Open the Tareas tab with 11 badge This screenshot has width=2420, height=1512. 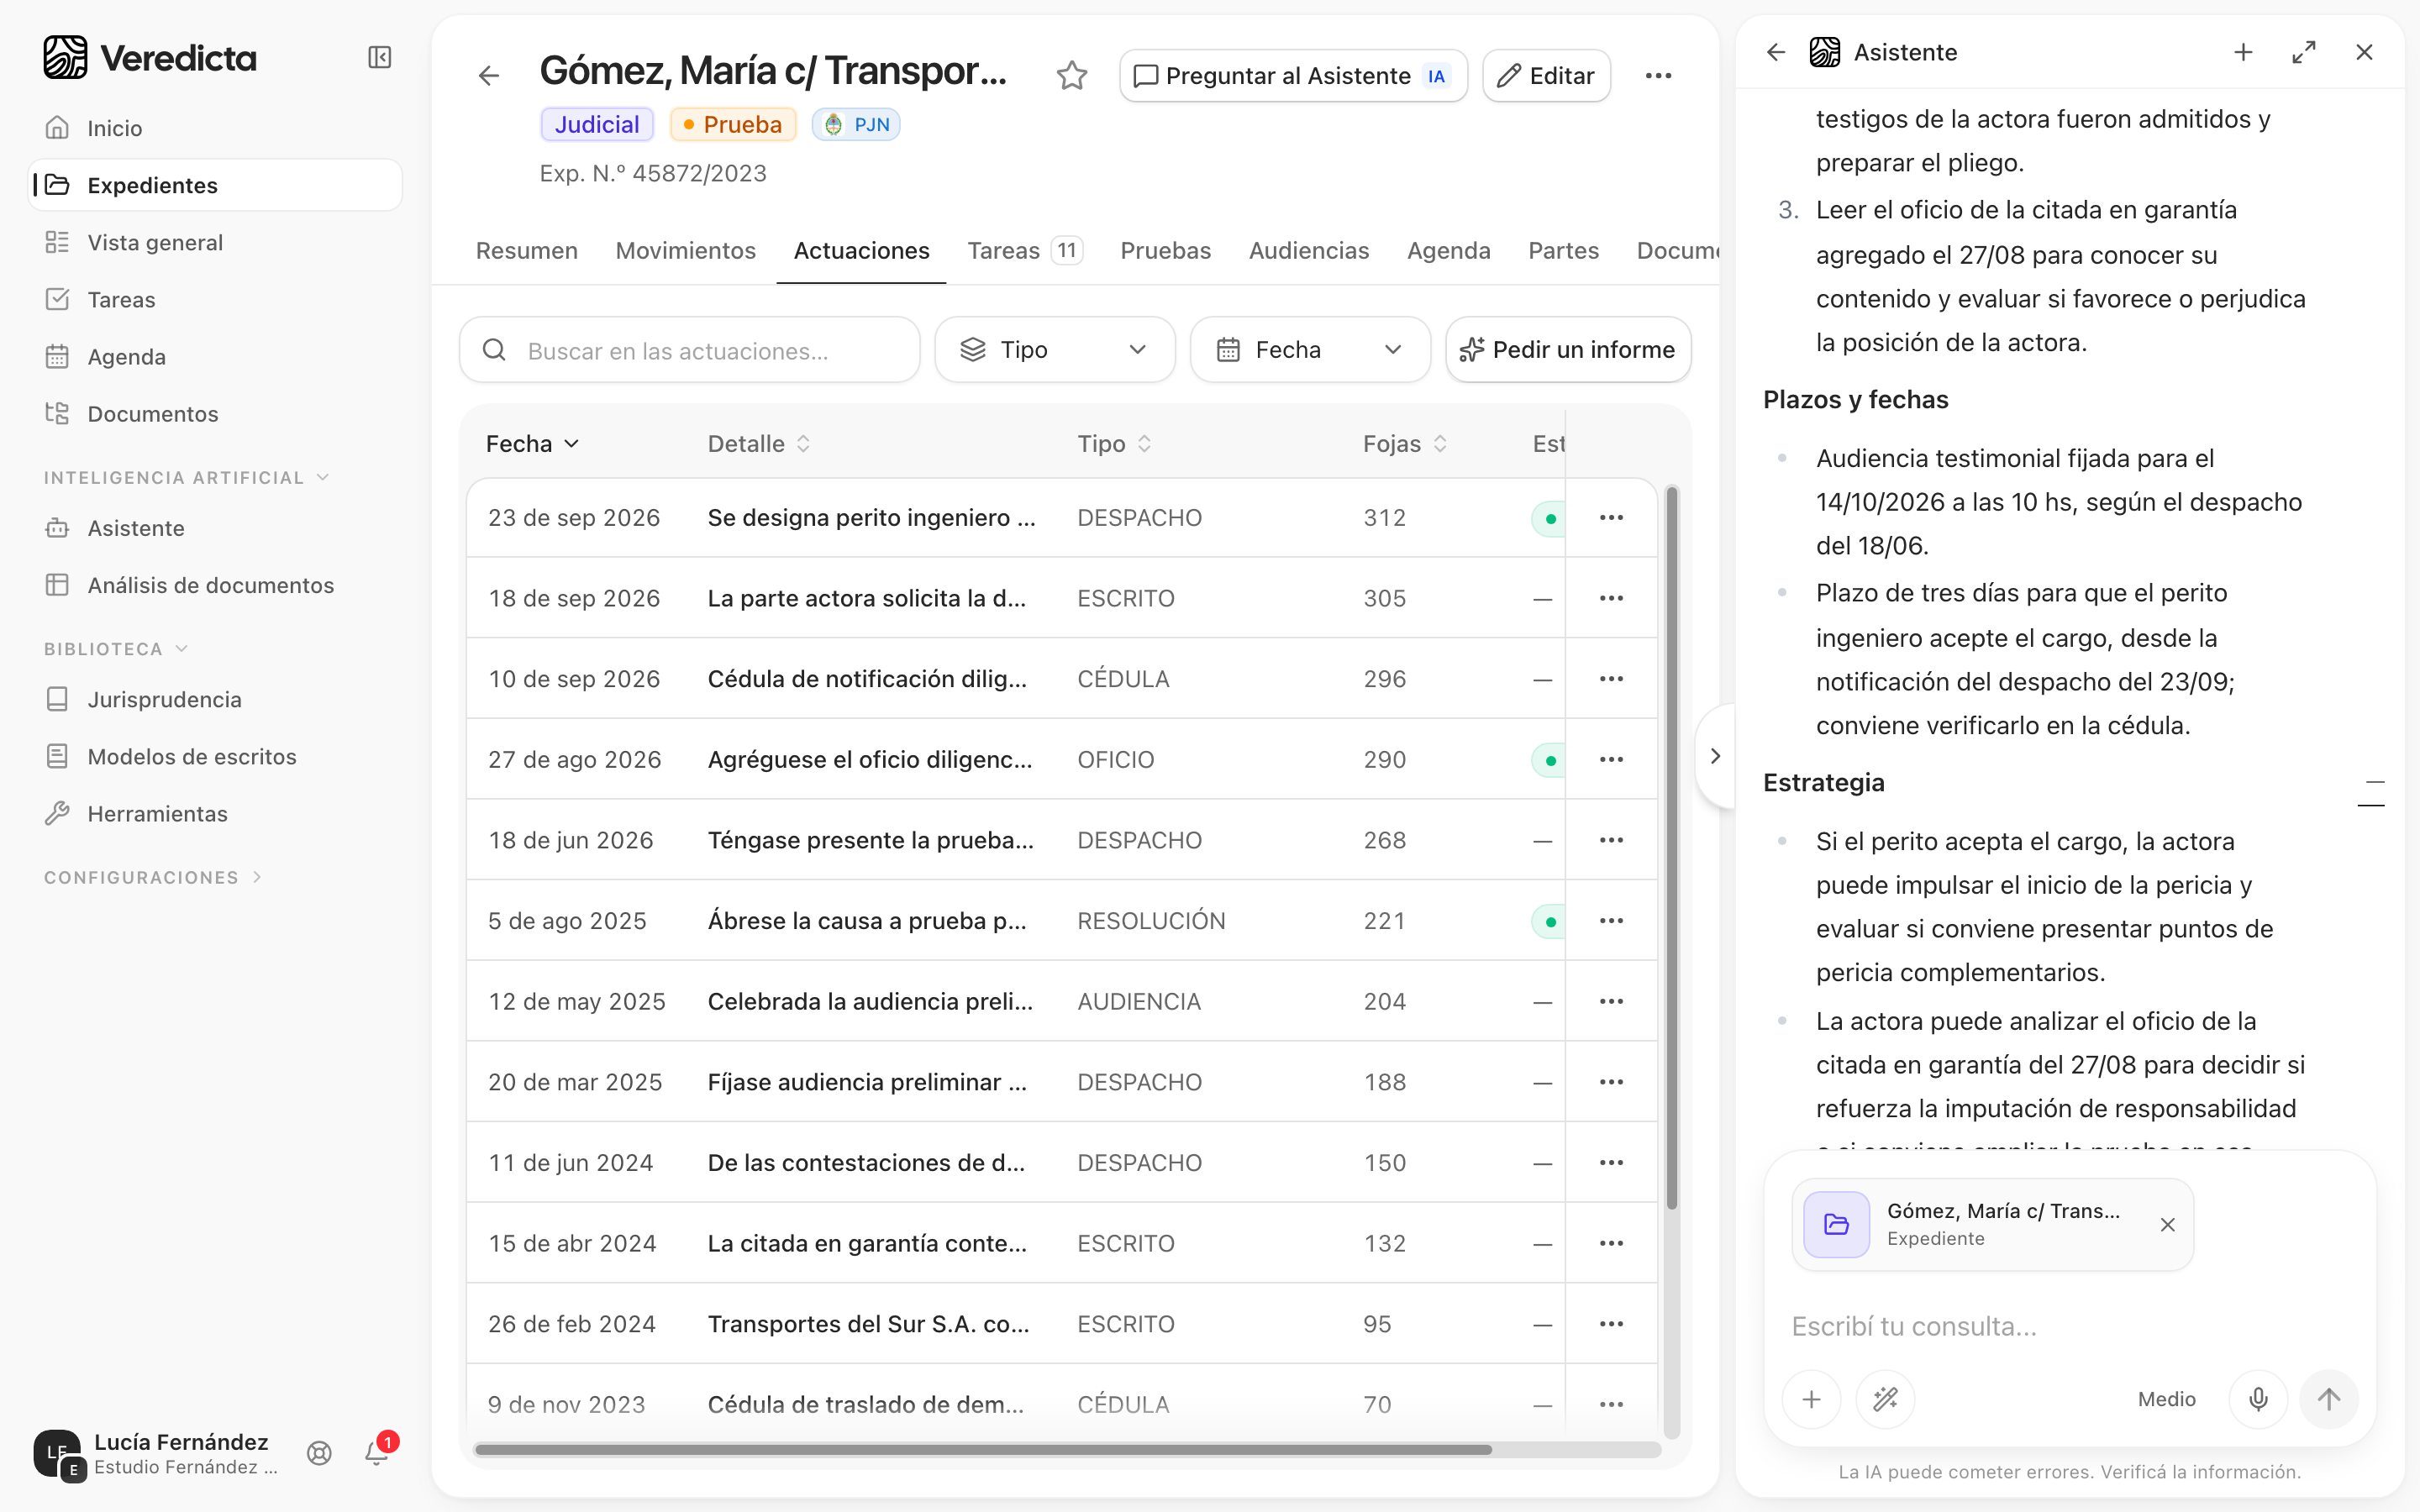point(1024,251)
